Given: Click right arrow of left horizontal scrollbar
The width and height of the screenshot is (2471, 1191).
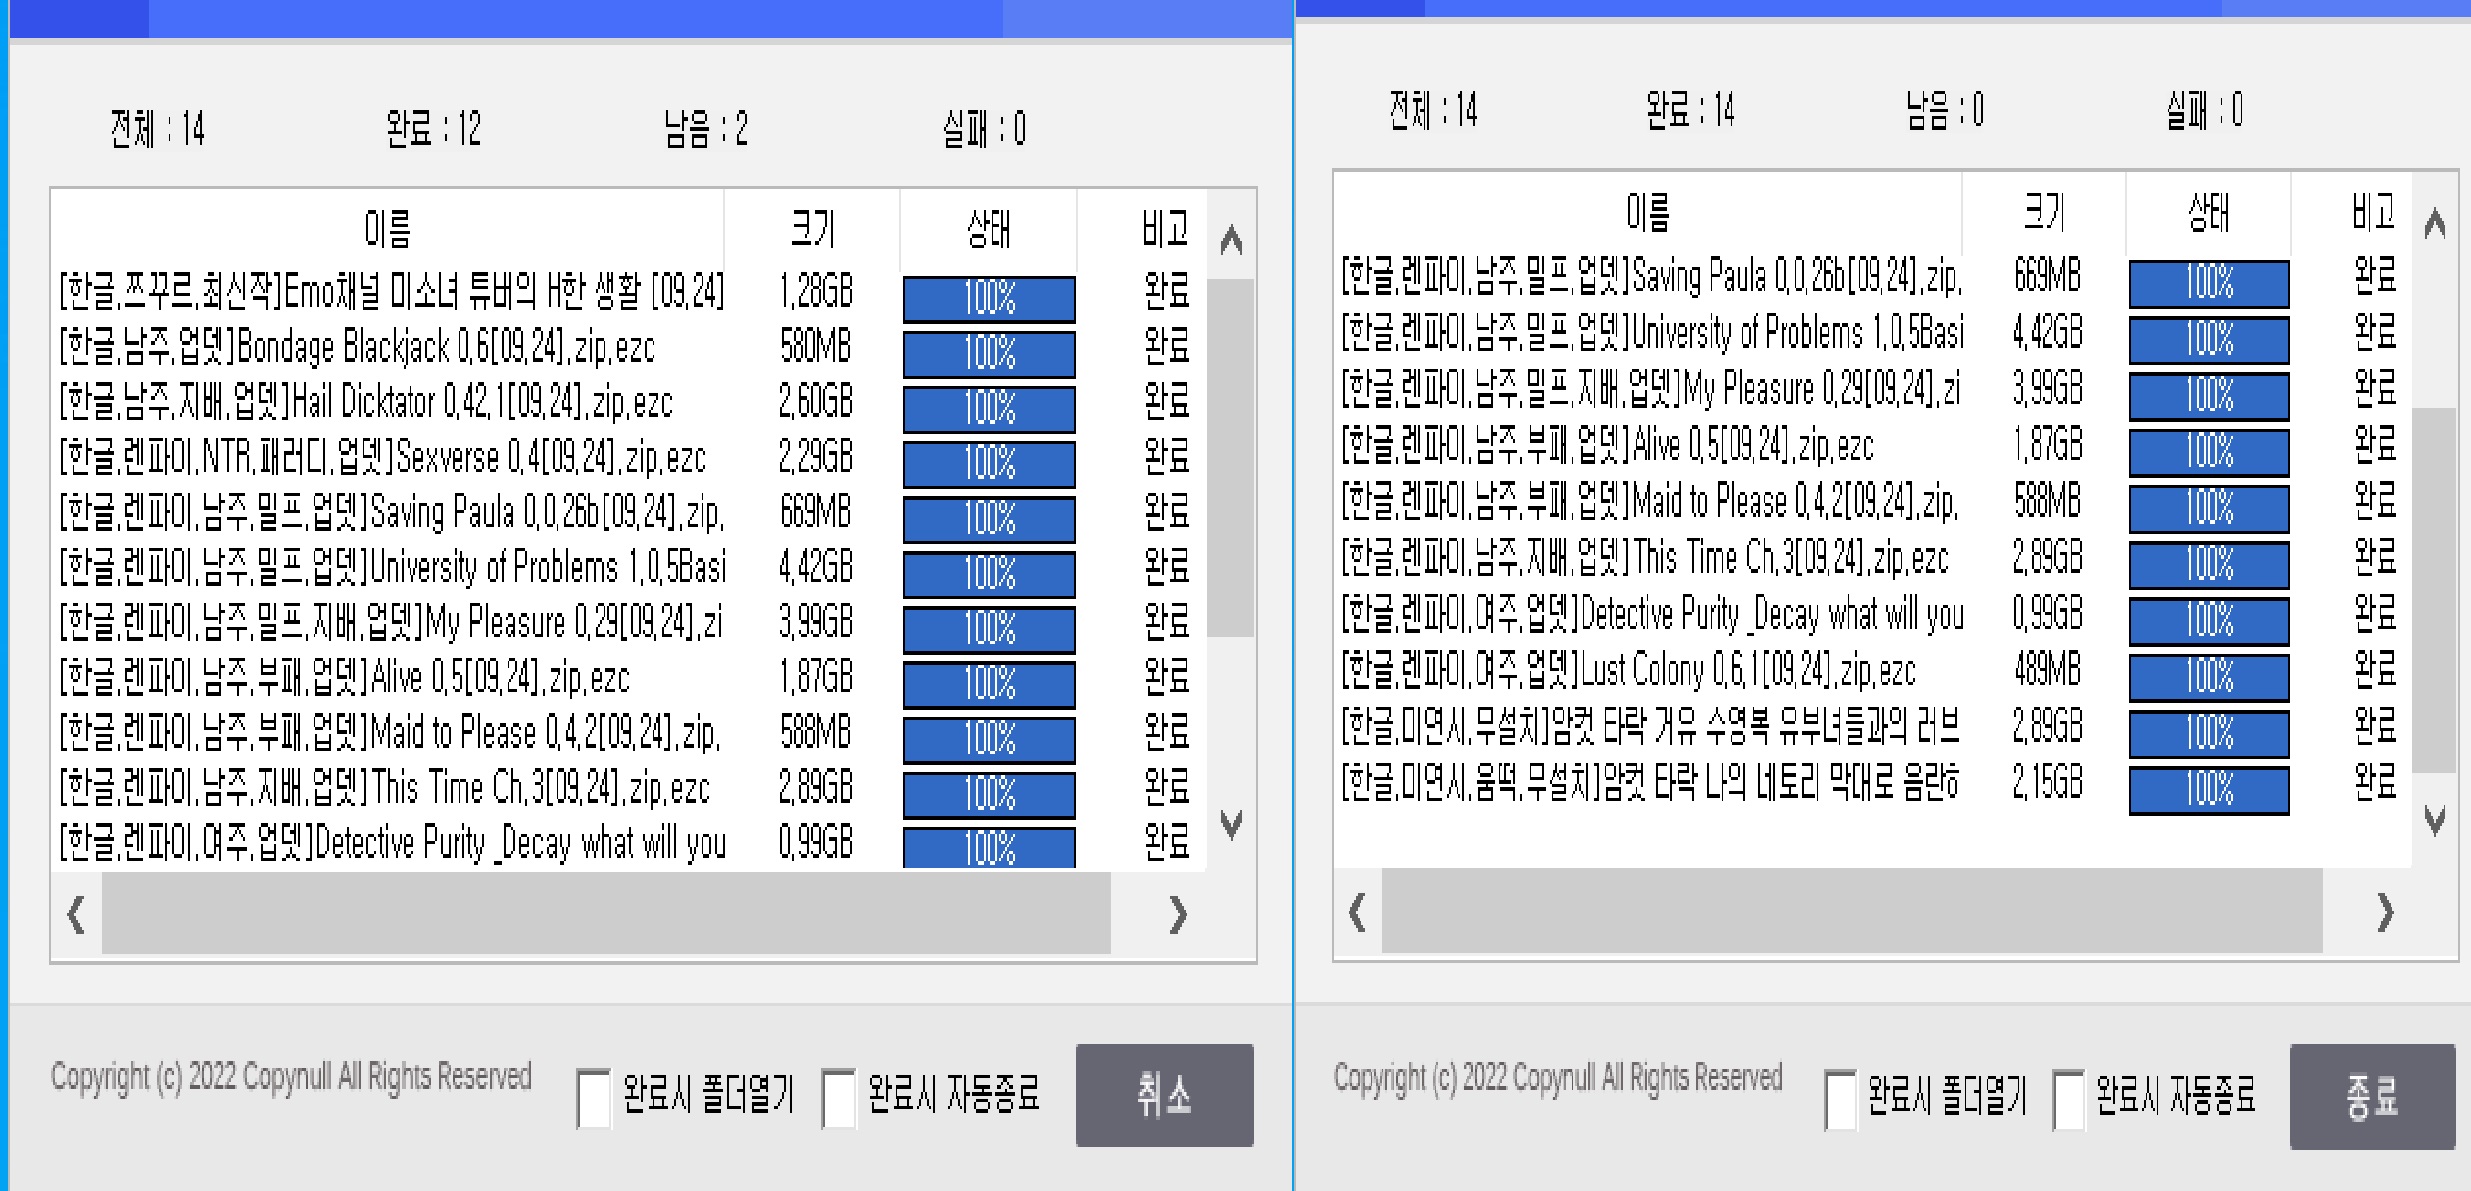Looking at the screenshot, I should coord(1178,914).
